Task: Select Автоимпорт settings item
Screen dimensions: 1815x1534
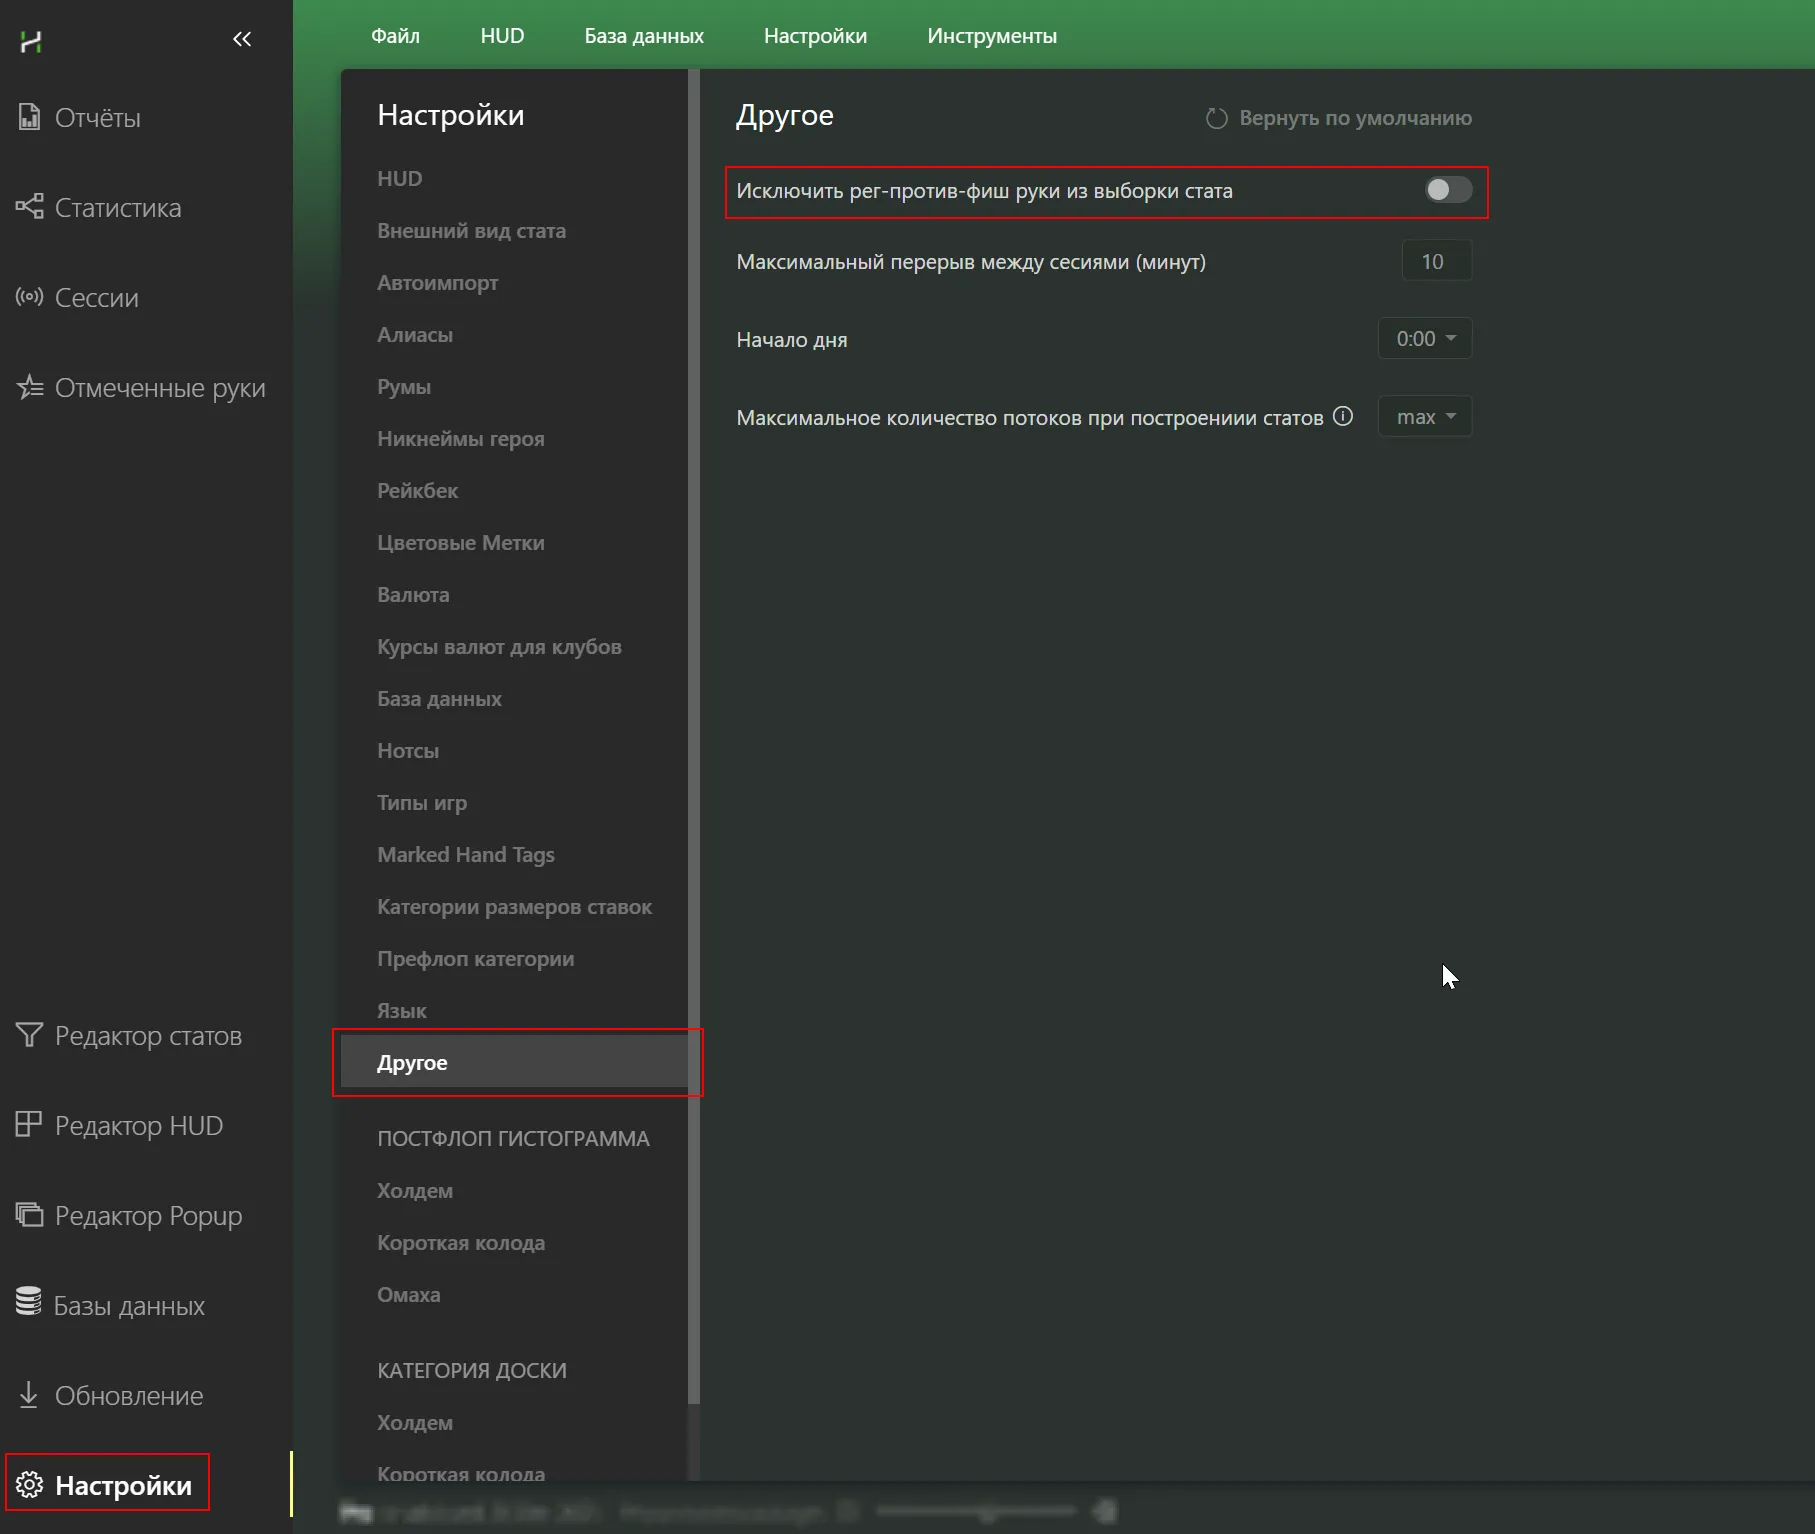Action: pos(437,282)
